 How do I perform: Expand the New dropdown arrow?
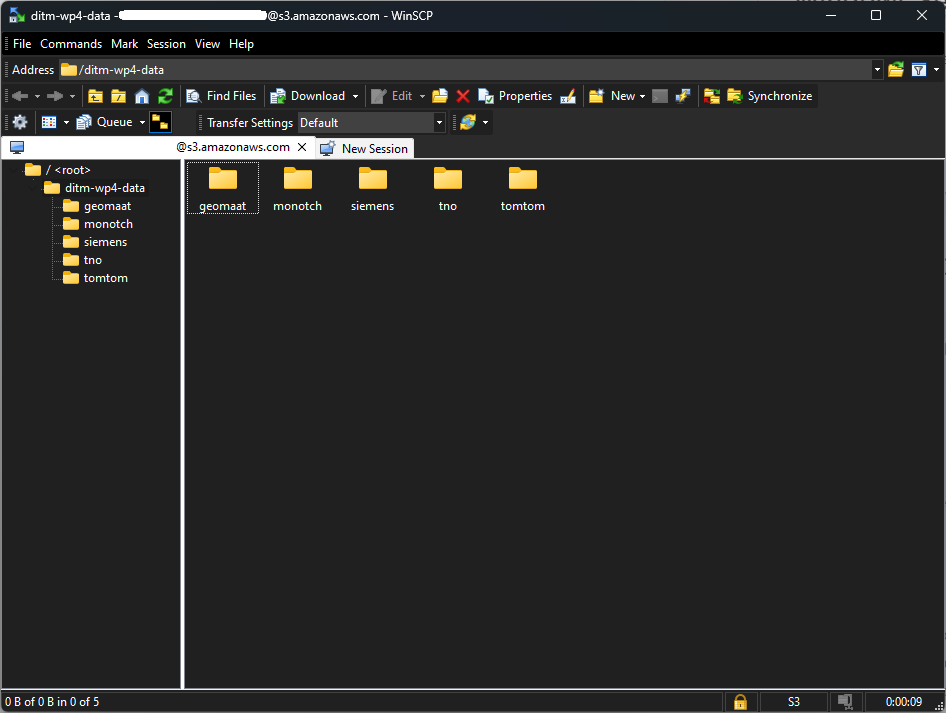pyautogui.click(x=643, y=97)
